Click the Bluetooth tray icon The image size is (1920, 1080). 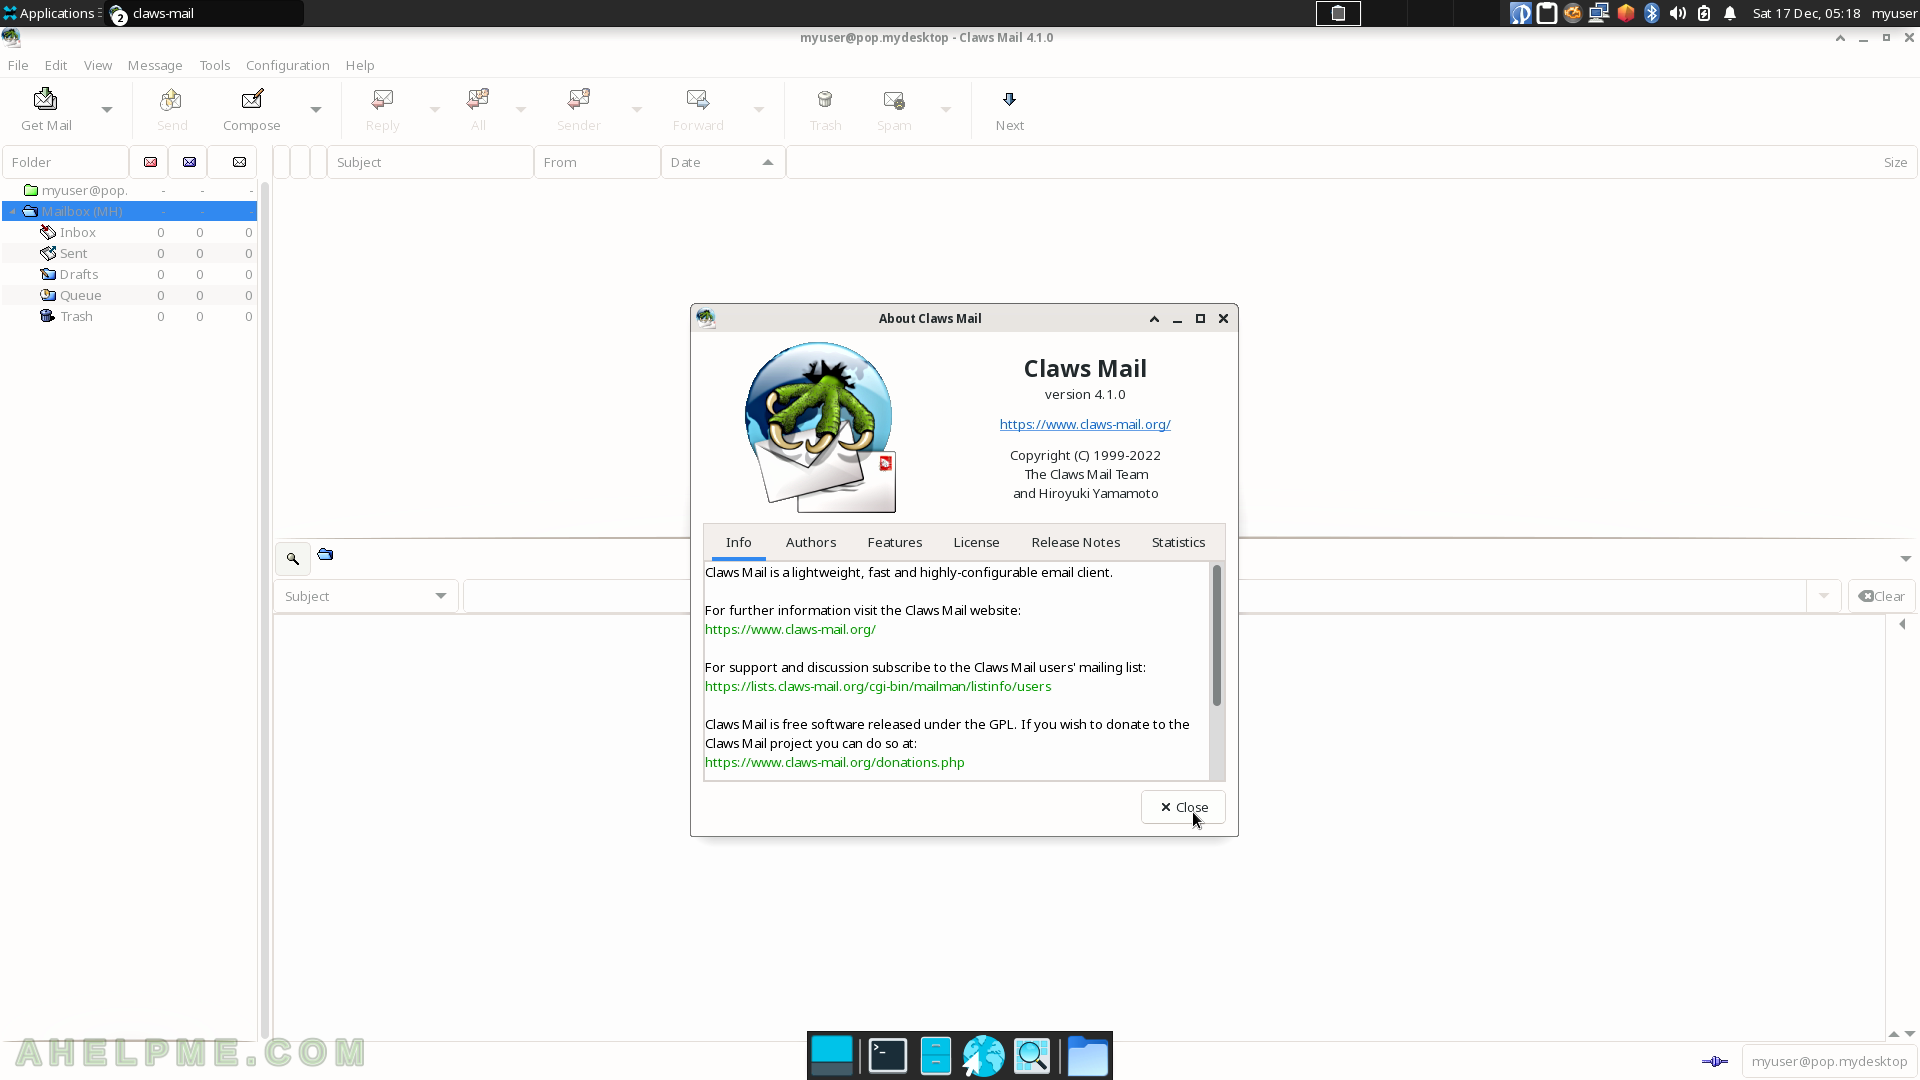(x=1652, y=13)
